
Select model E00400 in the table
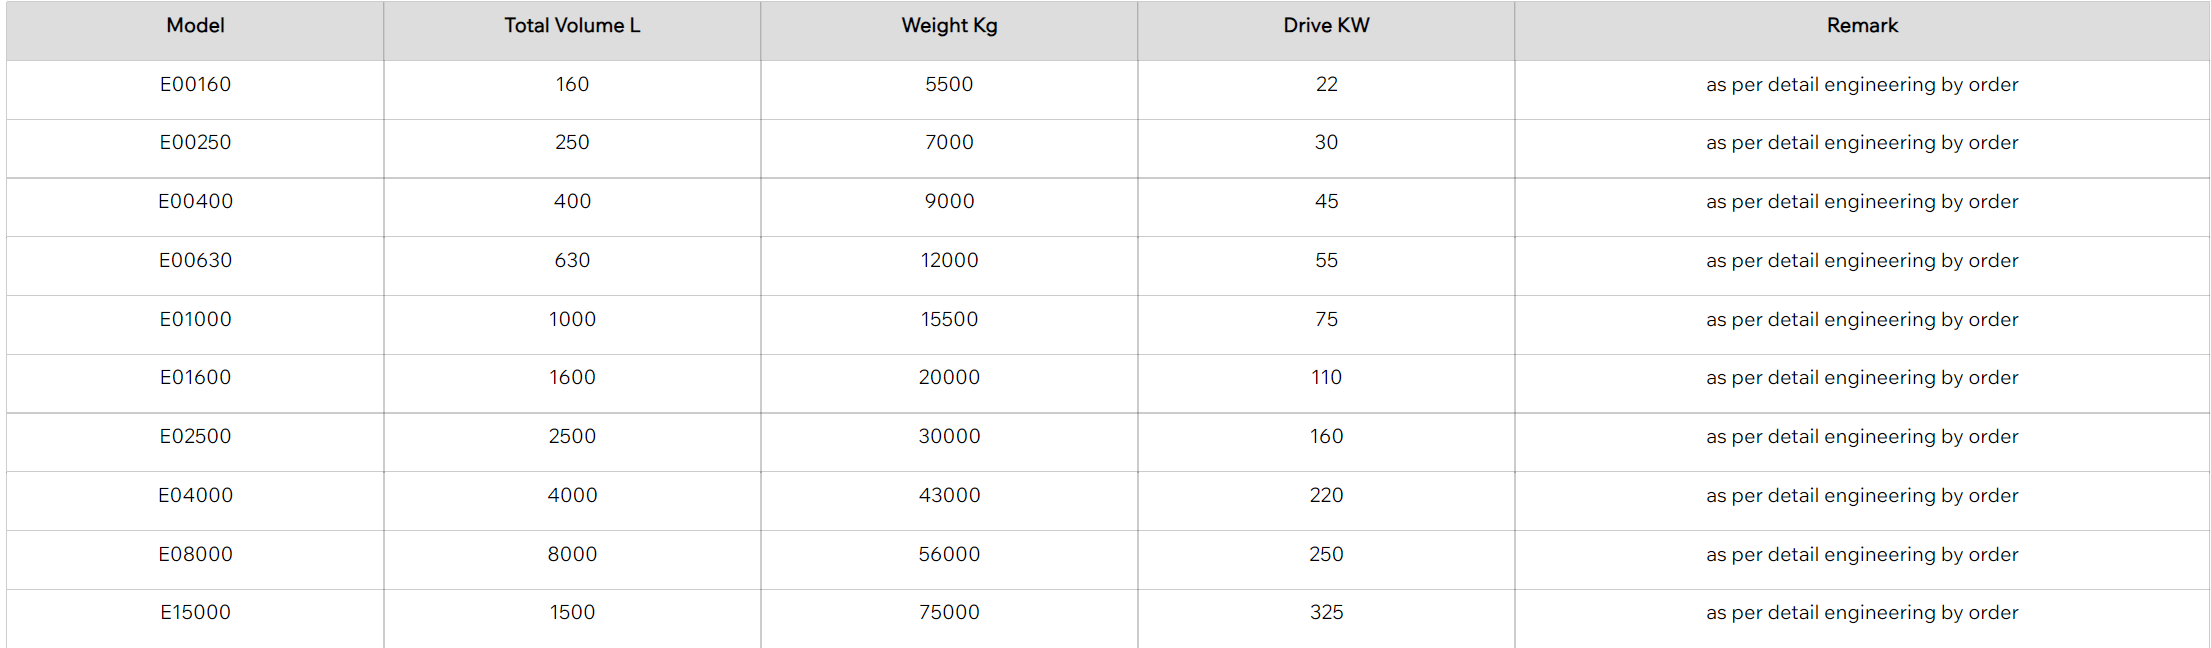tap(195, 202)
